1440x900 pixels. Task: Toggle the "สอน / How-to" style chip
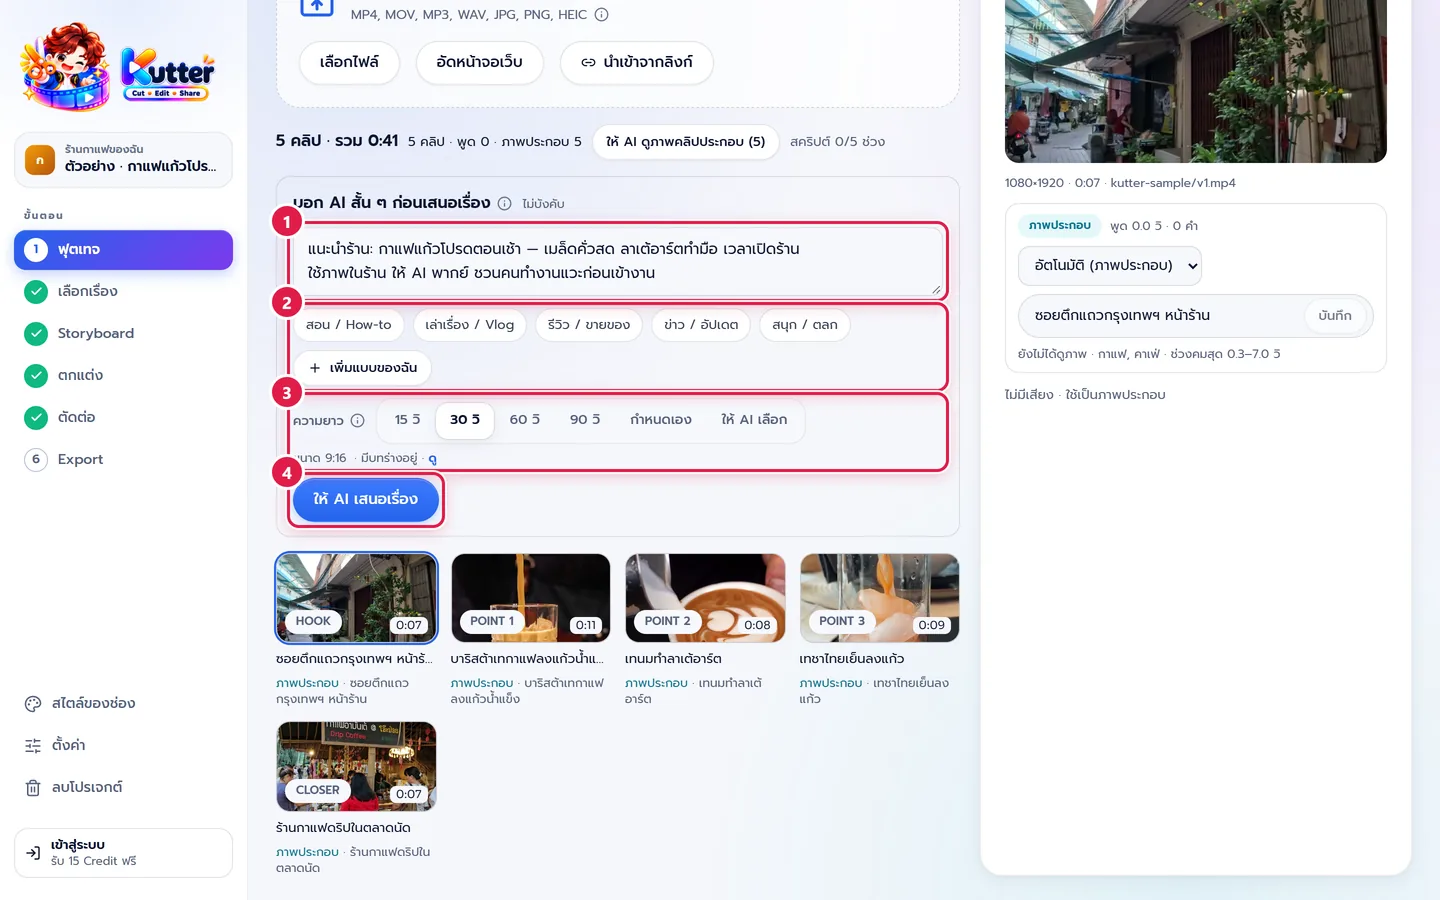349,325
